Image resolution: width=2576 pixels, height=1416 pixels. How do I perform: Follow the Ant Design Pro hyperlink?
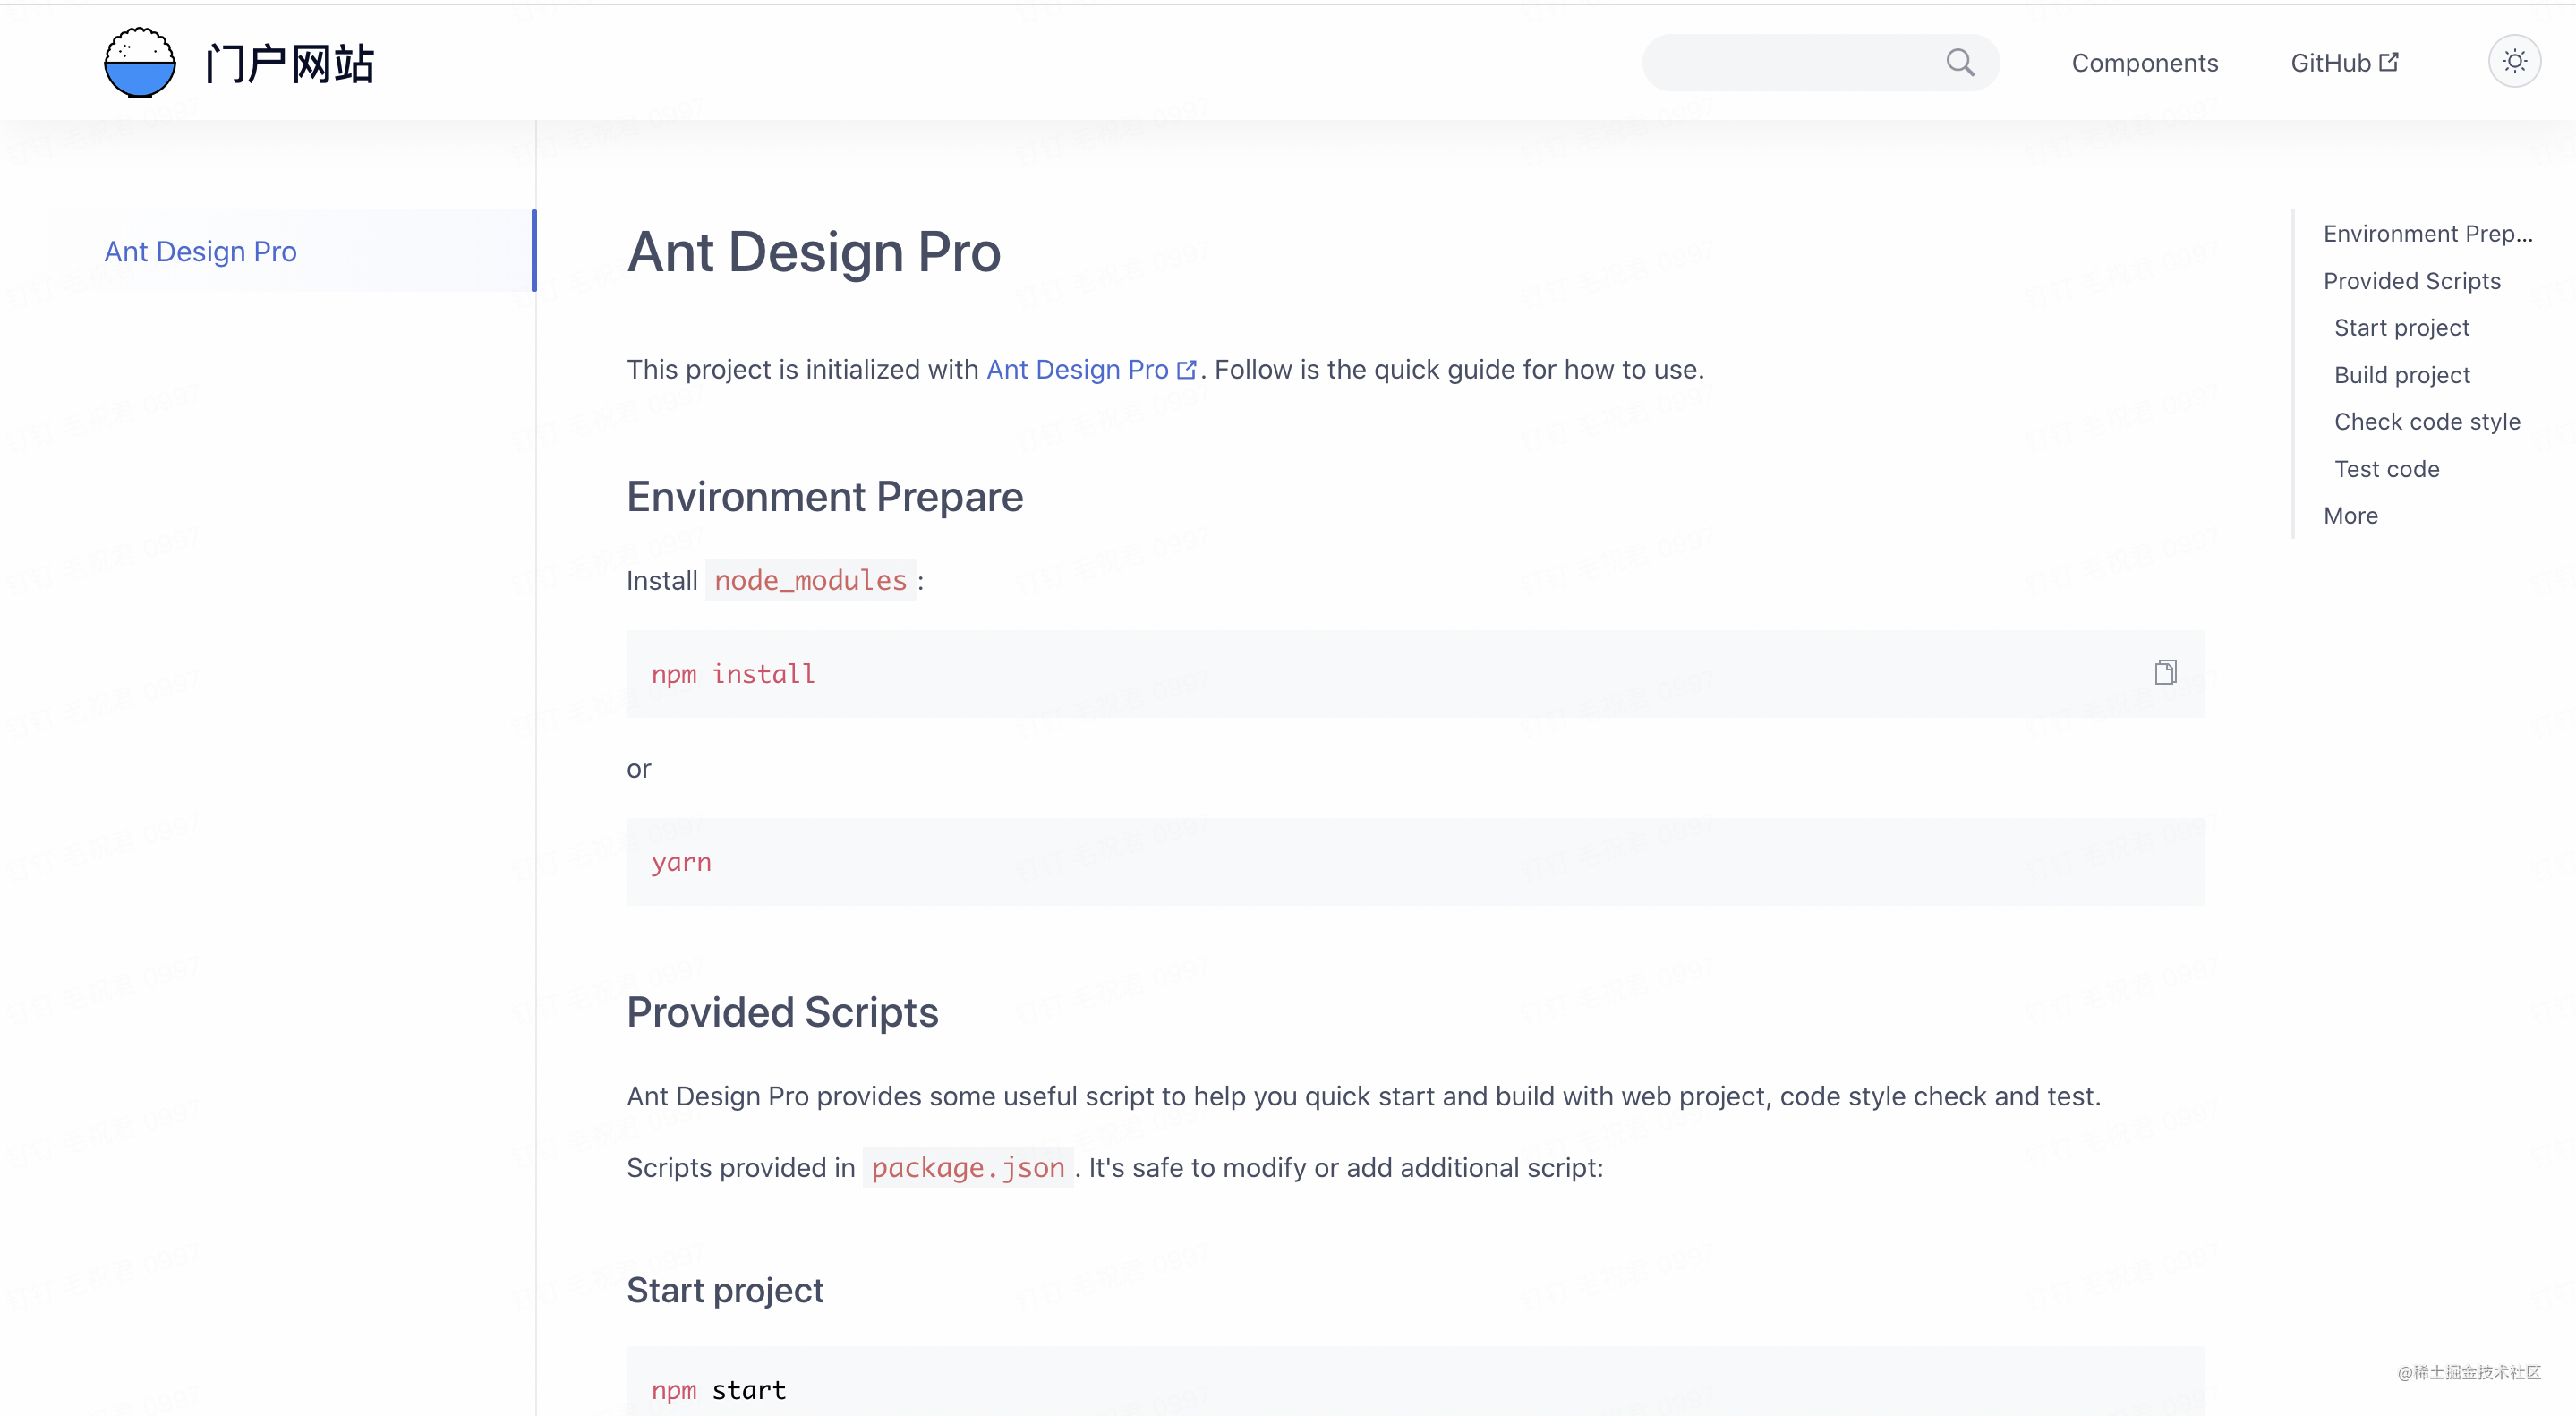1077,369
